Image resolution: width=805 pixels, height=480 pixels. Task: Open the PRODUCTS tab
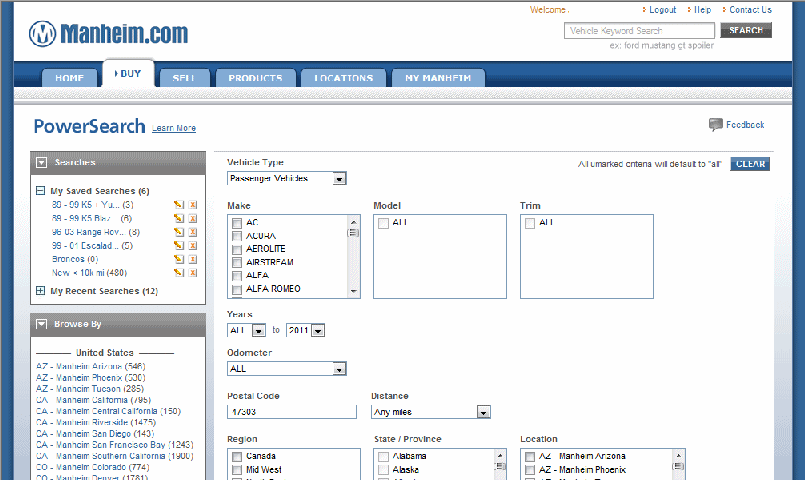[256, 78]
